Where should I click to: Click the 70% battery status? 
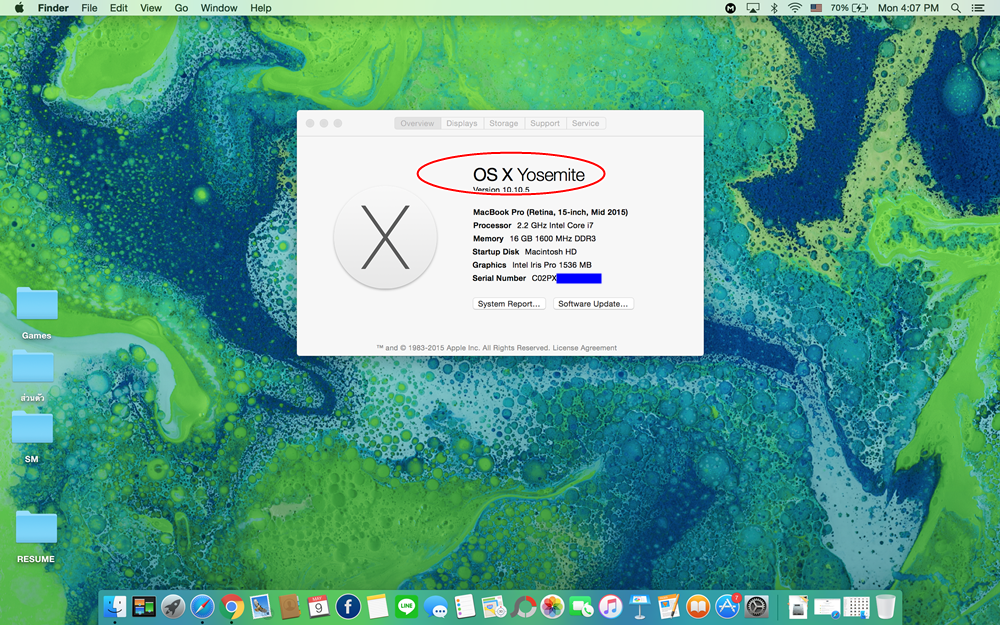(849, 8)
